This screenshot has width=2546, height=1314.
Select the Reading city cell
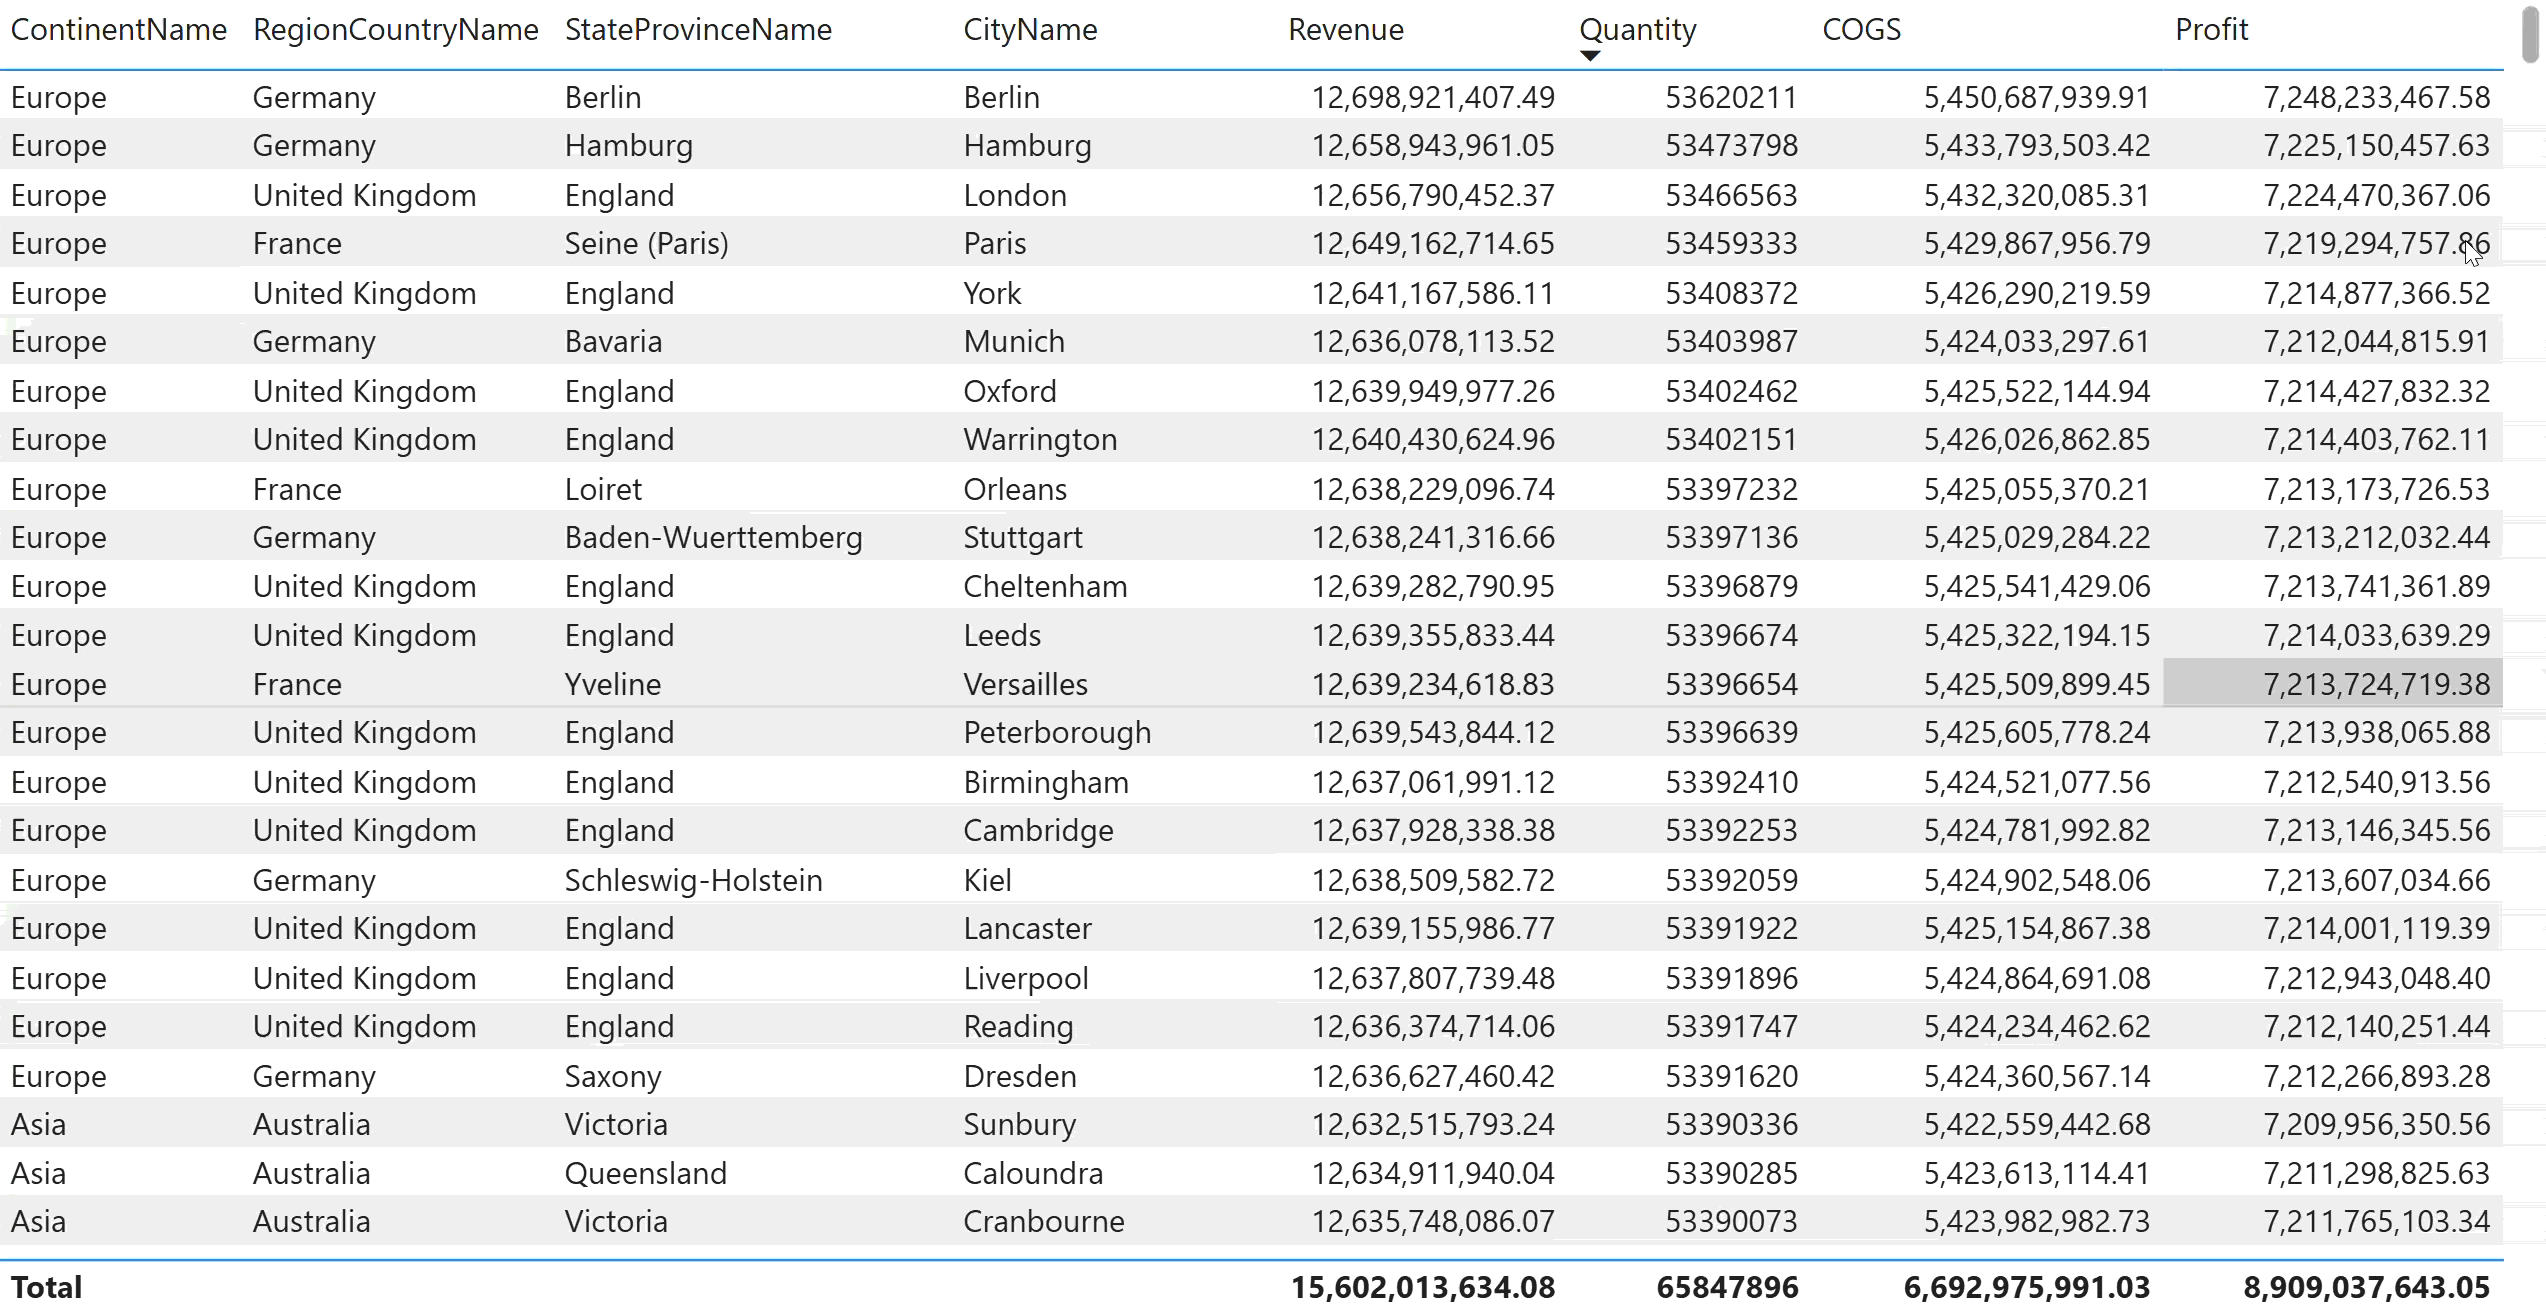(x=1018, y=1027)
